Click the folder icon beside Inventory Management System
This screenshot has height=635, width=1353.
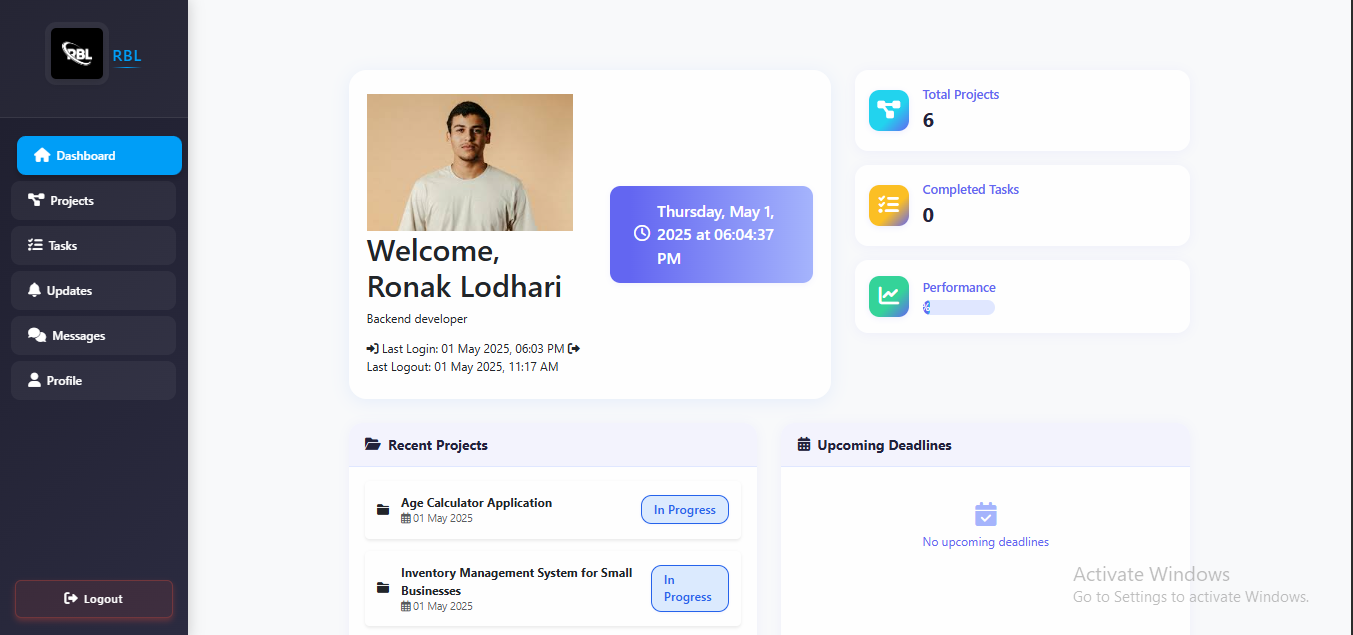click(x=383, y=588)
